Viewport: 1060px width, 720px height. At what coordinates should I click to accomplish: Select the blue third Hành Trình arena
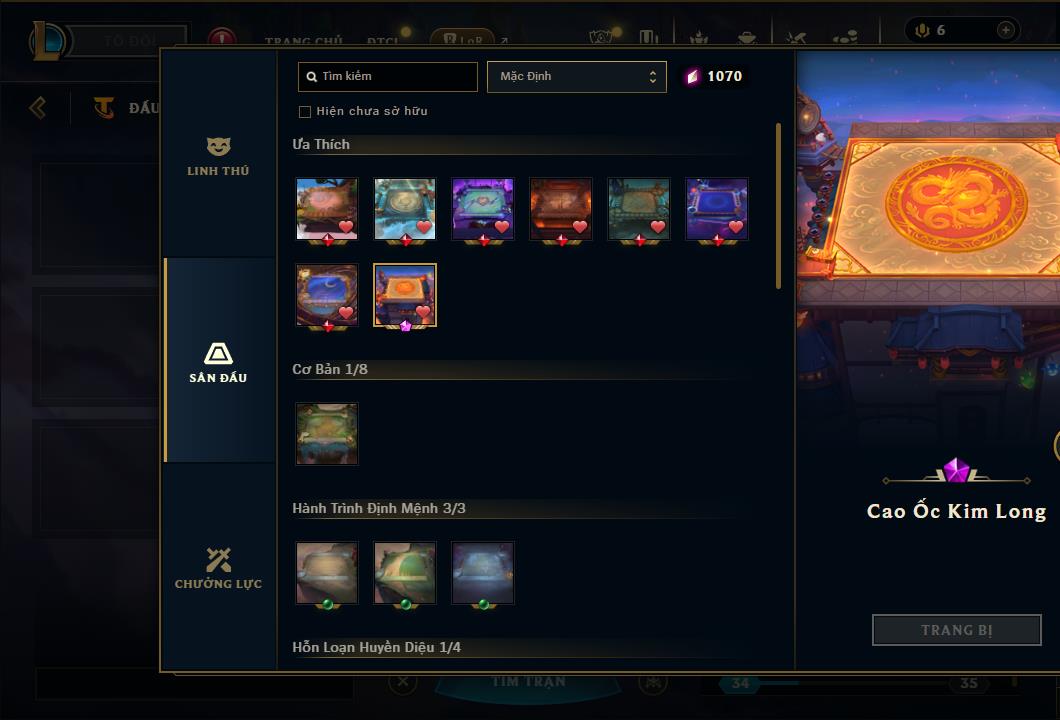[483, 573]
